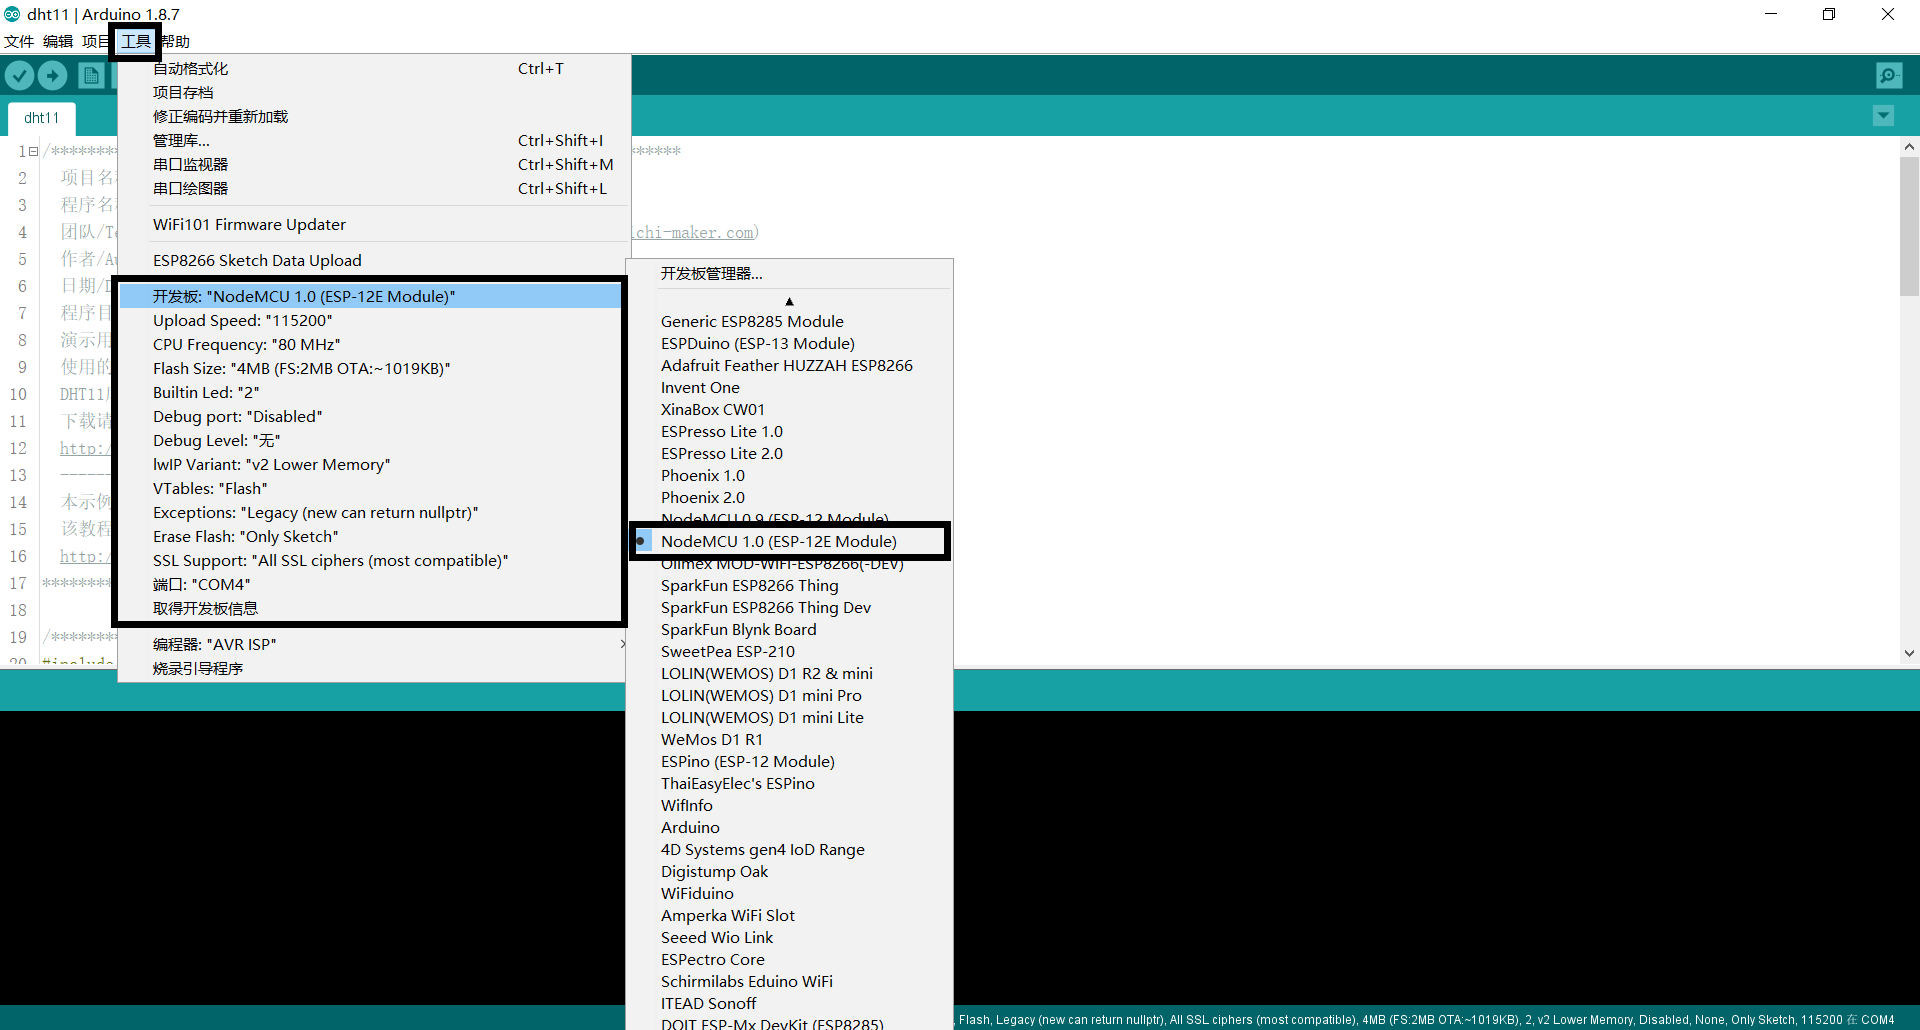Expand lwIP Variant option
This screenshot has width=1920, height=1030.
370,465
